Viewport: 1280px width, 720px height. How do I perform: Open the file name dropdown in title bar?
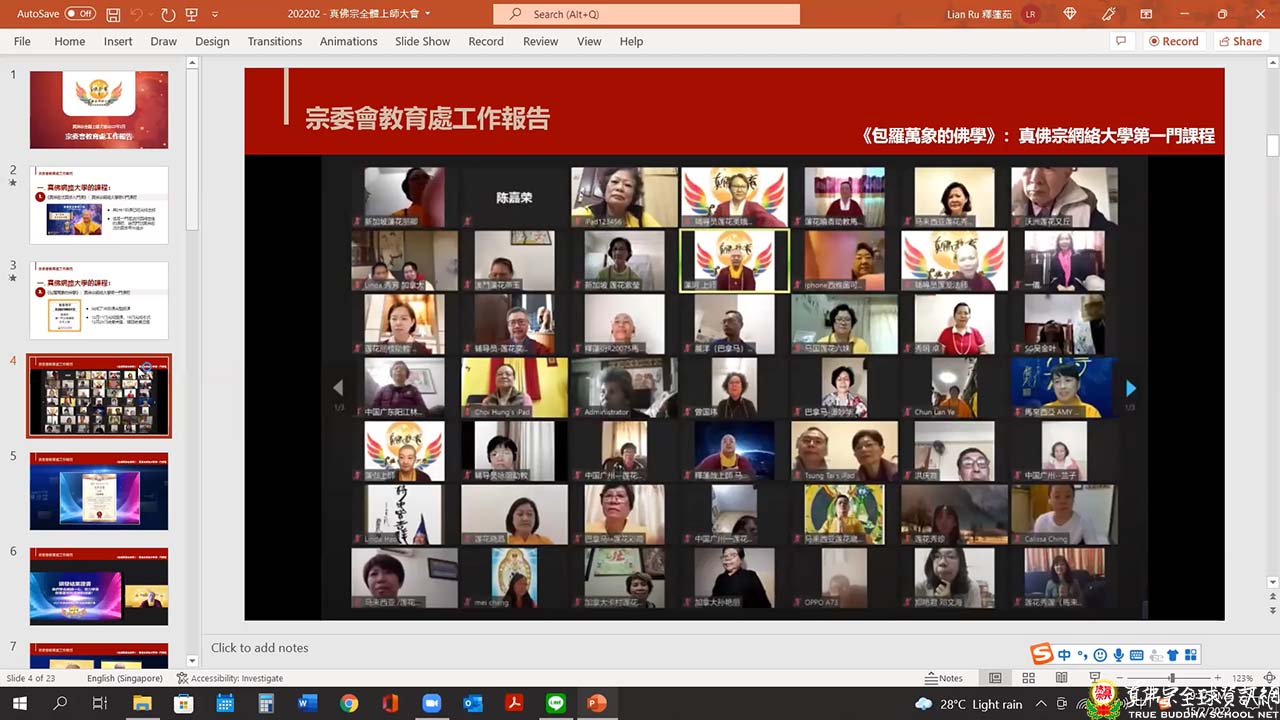pyautogui.click(x=428, y=14)
